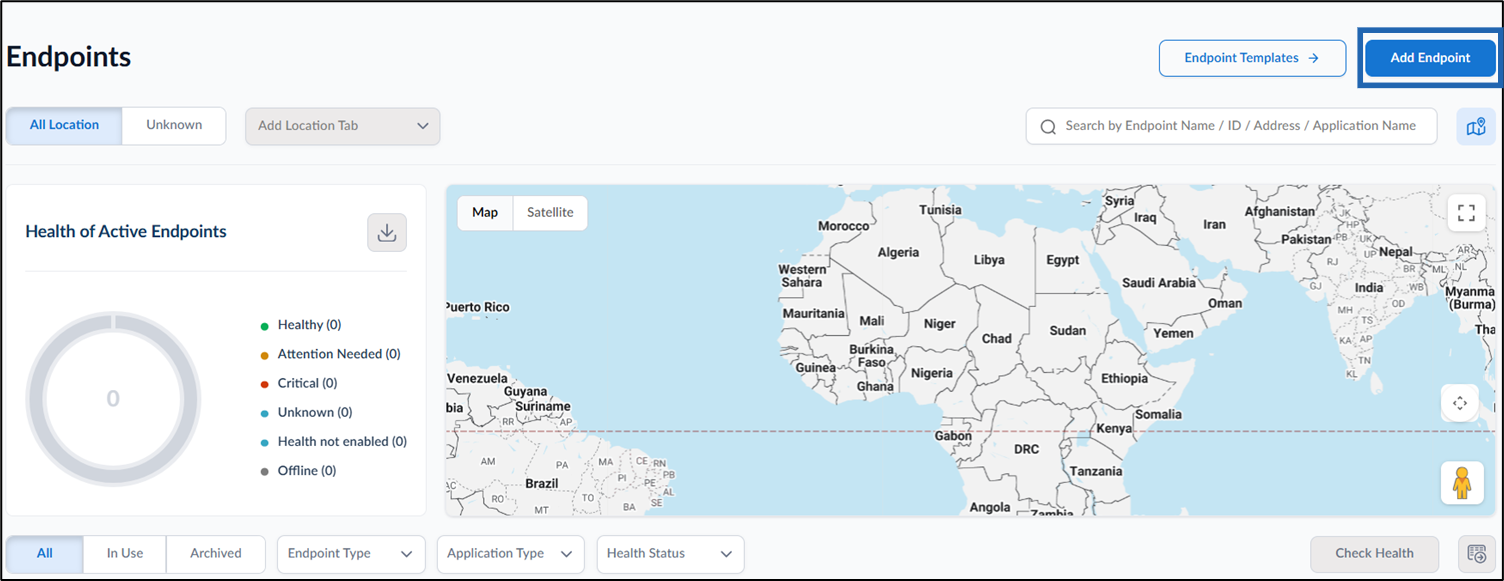Click the download icon in Health panel
Image resolution: width=1504 pixels, height=581 pixels.
pos(387,233)
